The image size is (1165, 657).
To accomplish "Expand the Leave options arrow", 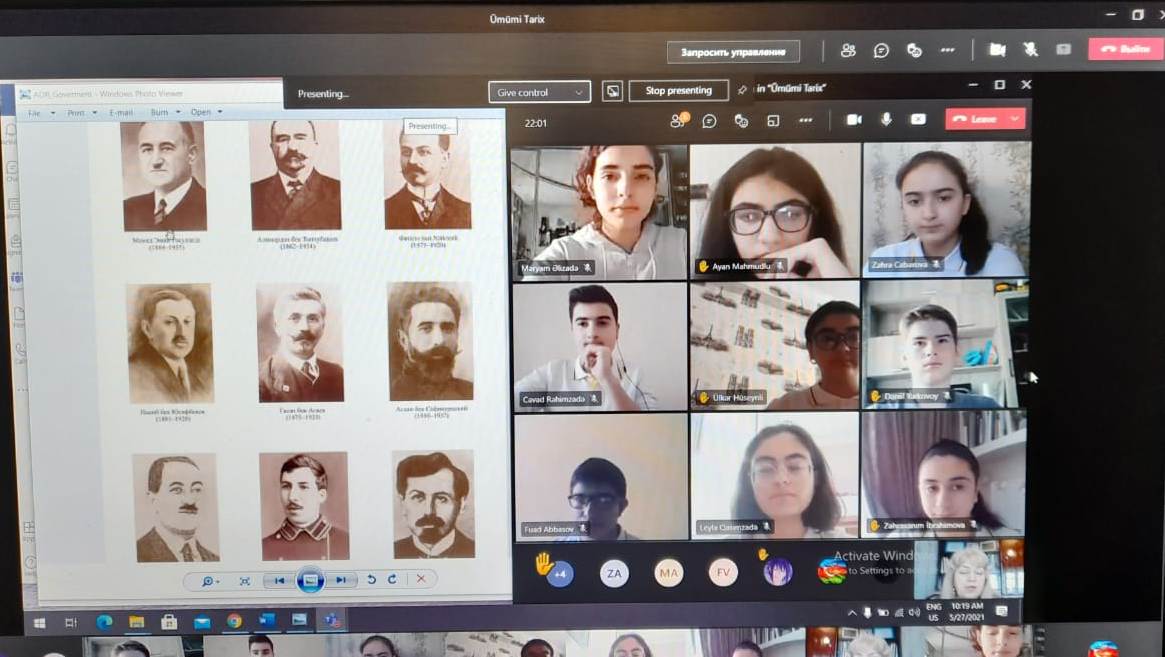I will tap(1015, 119).
